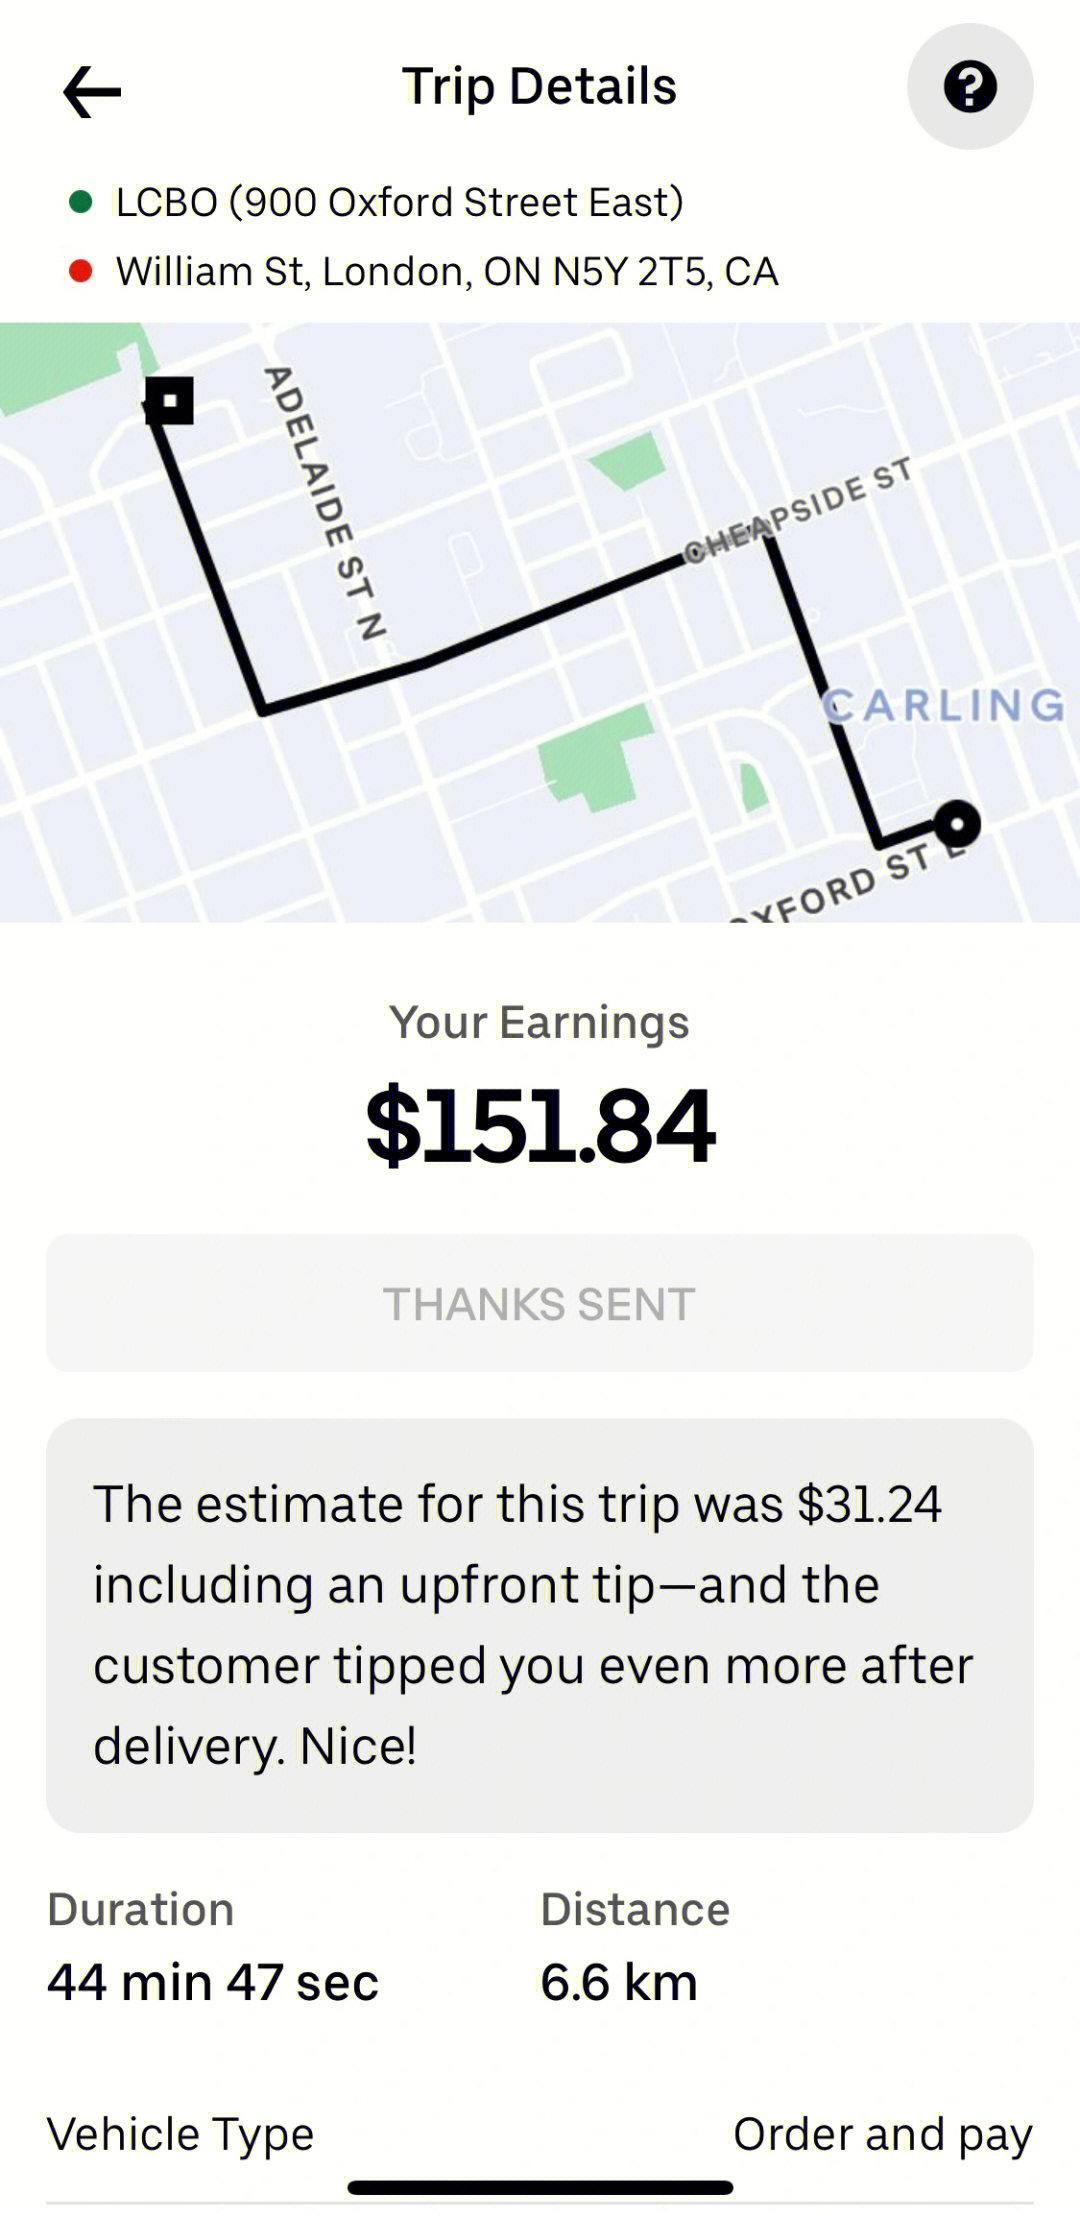Click the THANKS SENT button
The width and height of the screenshot is (1080, 2218).
pyautogui.click(x=540, y=1303)
